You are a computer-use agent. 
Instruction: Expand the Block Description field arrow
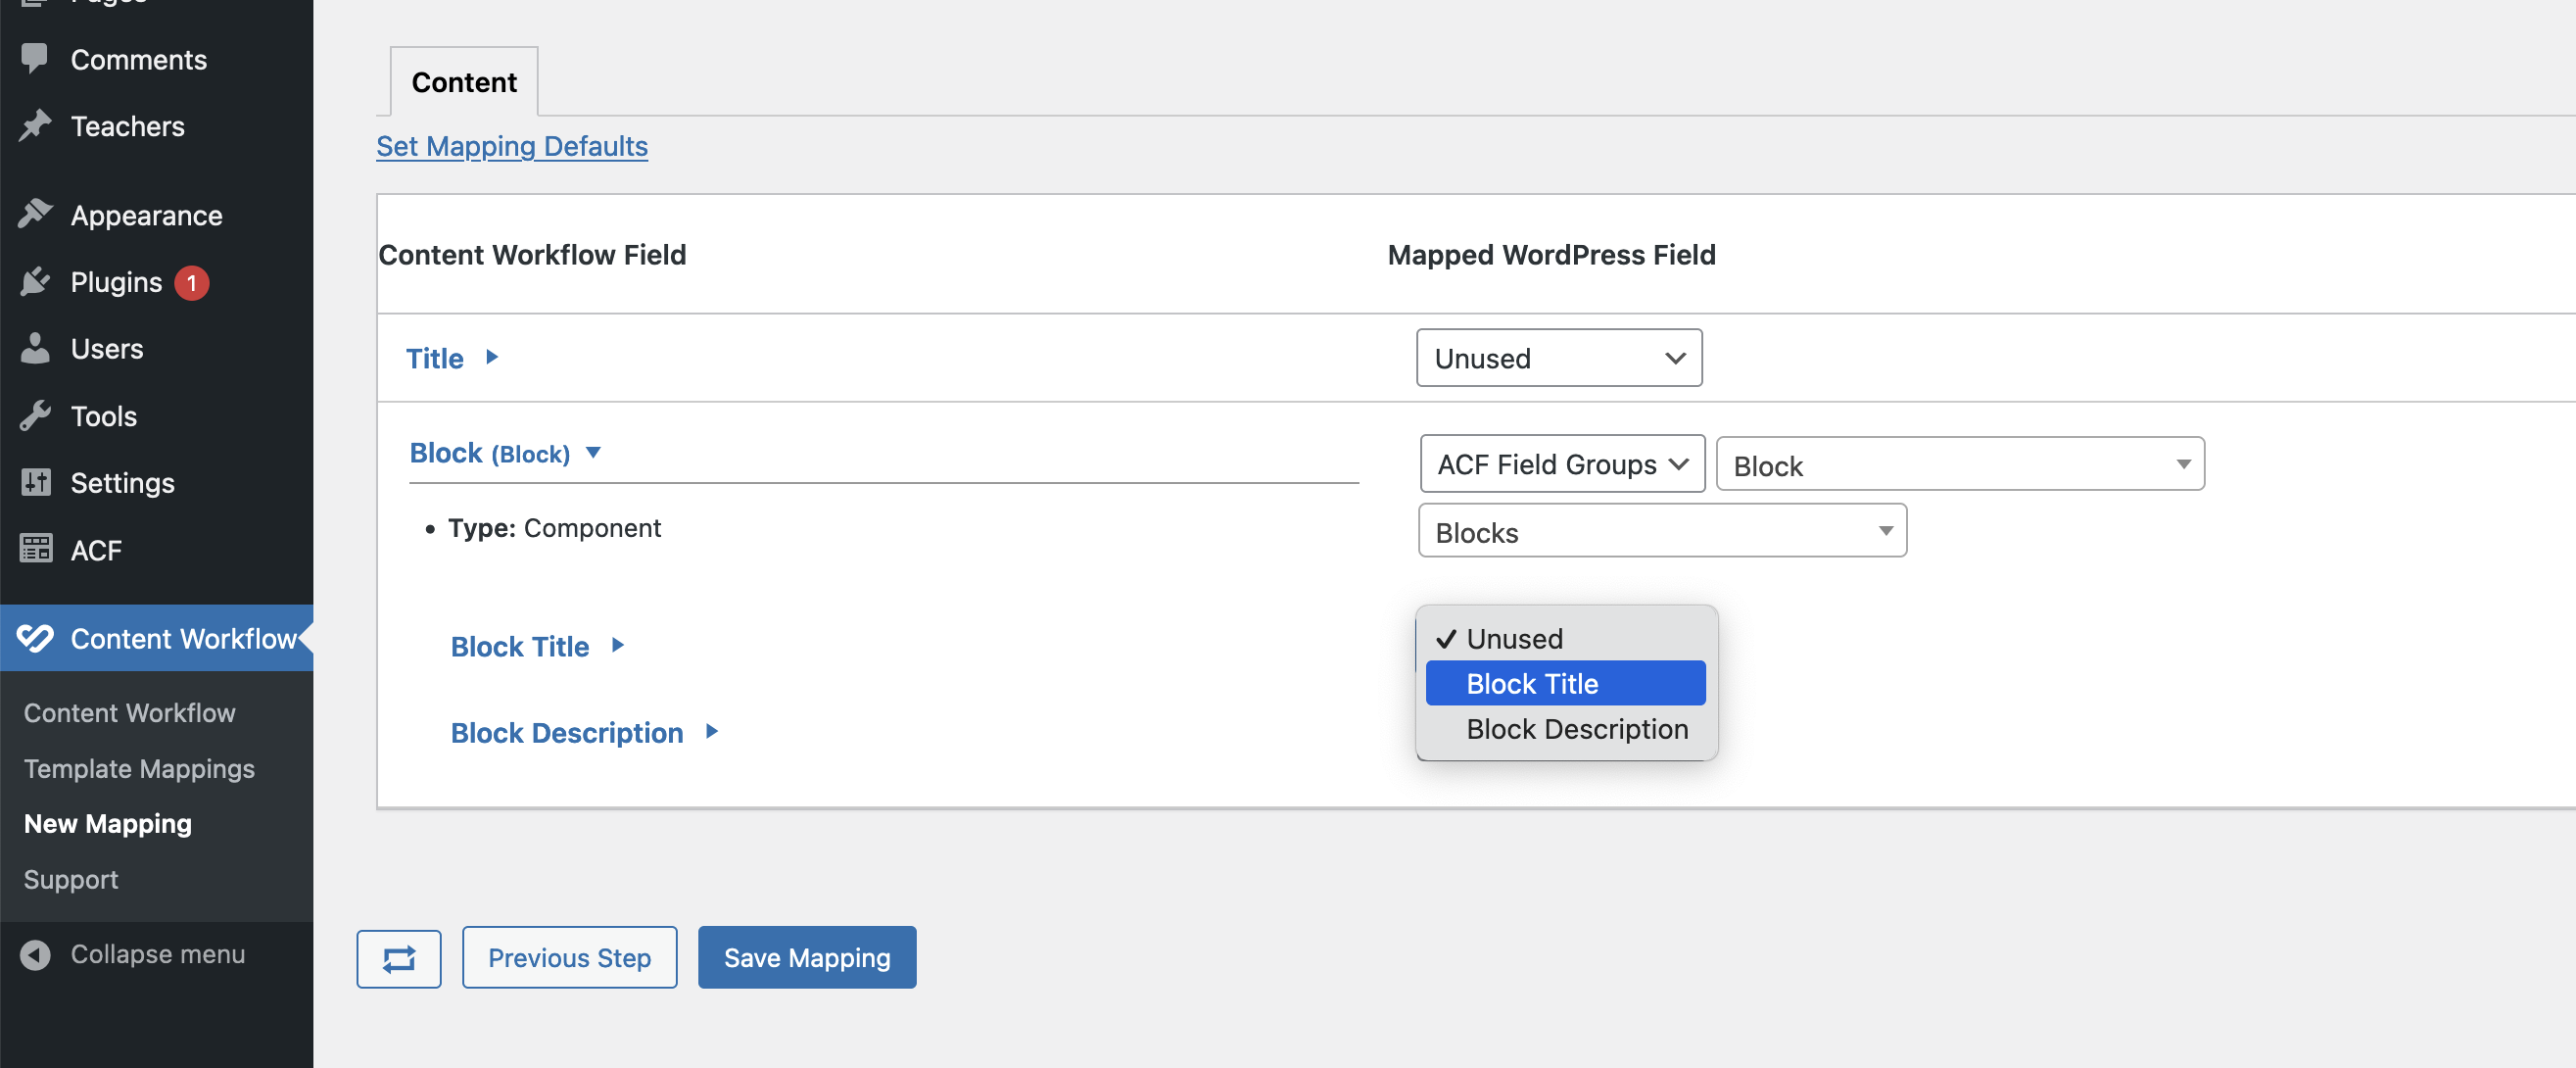pyautogui.click(x=711, y=731)
